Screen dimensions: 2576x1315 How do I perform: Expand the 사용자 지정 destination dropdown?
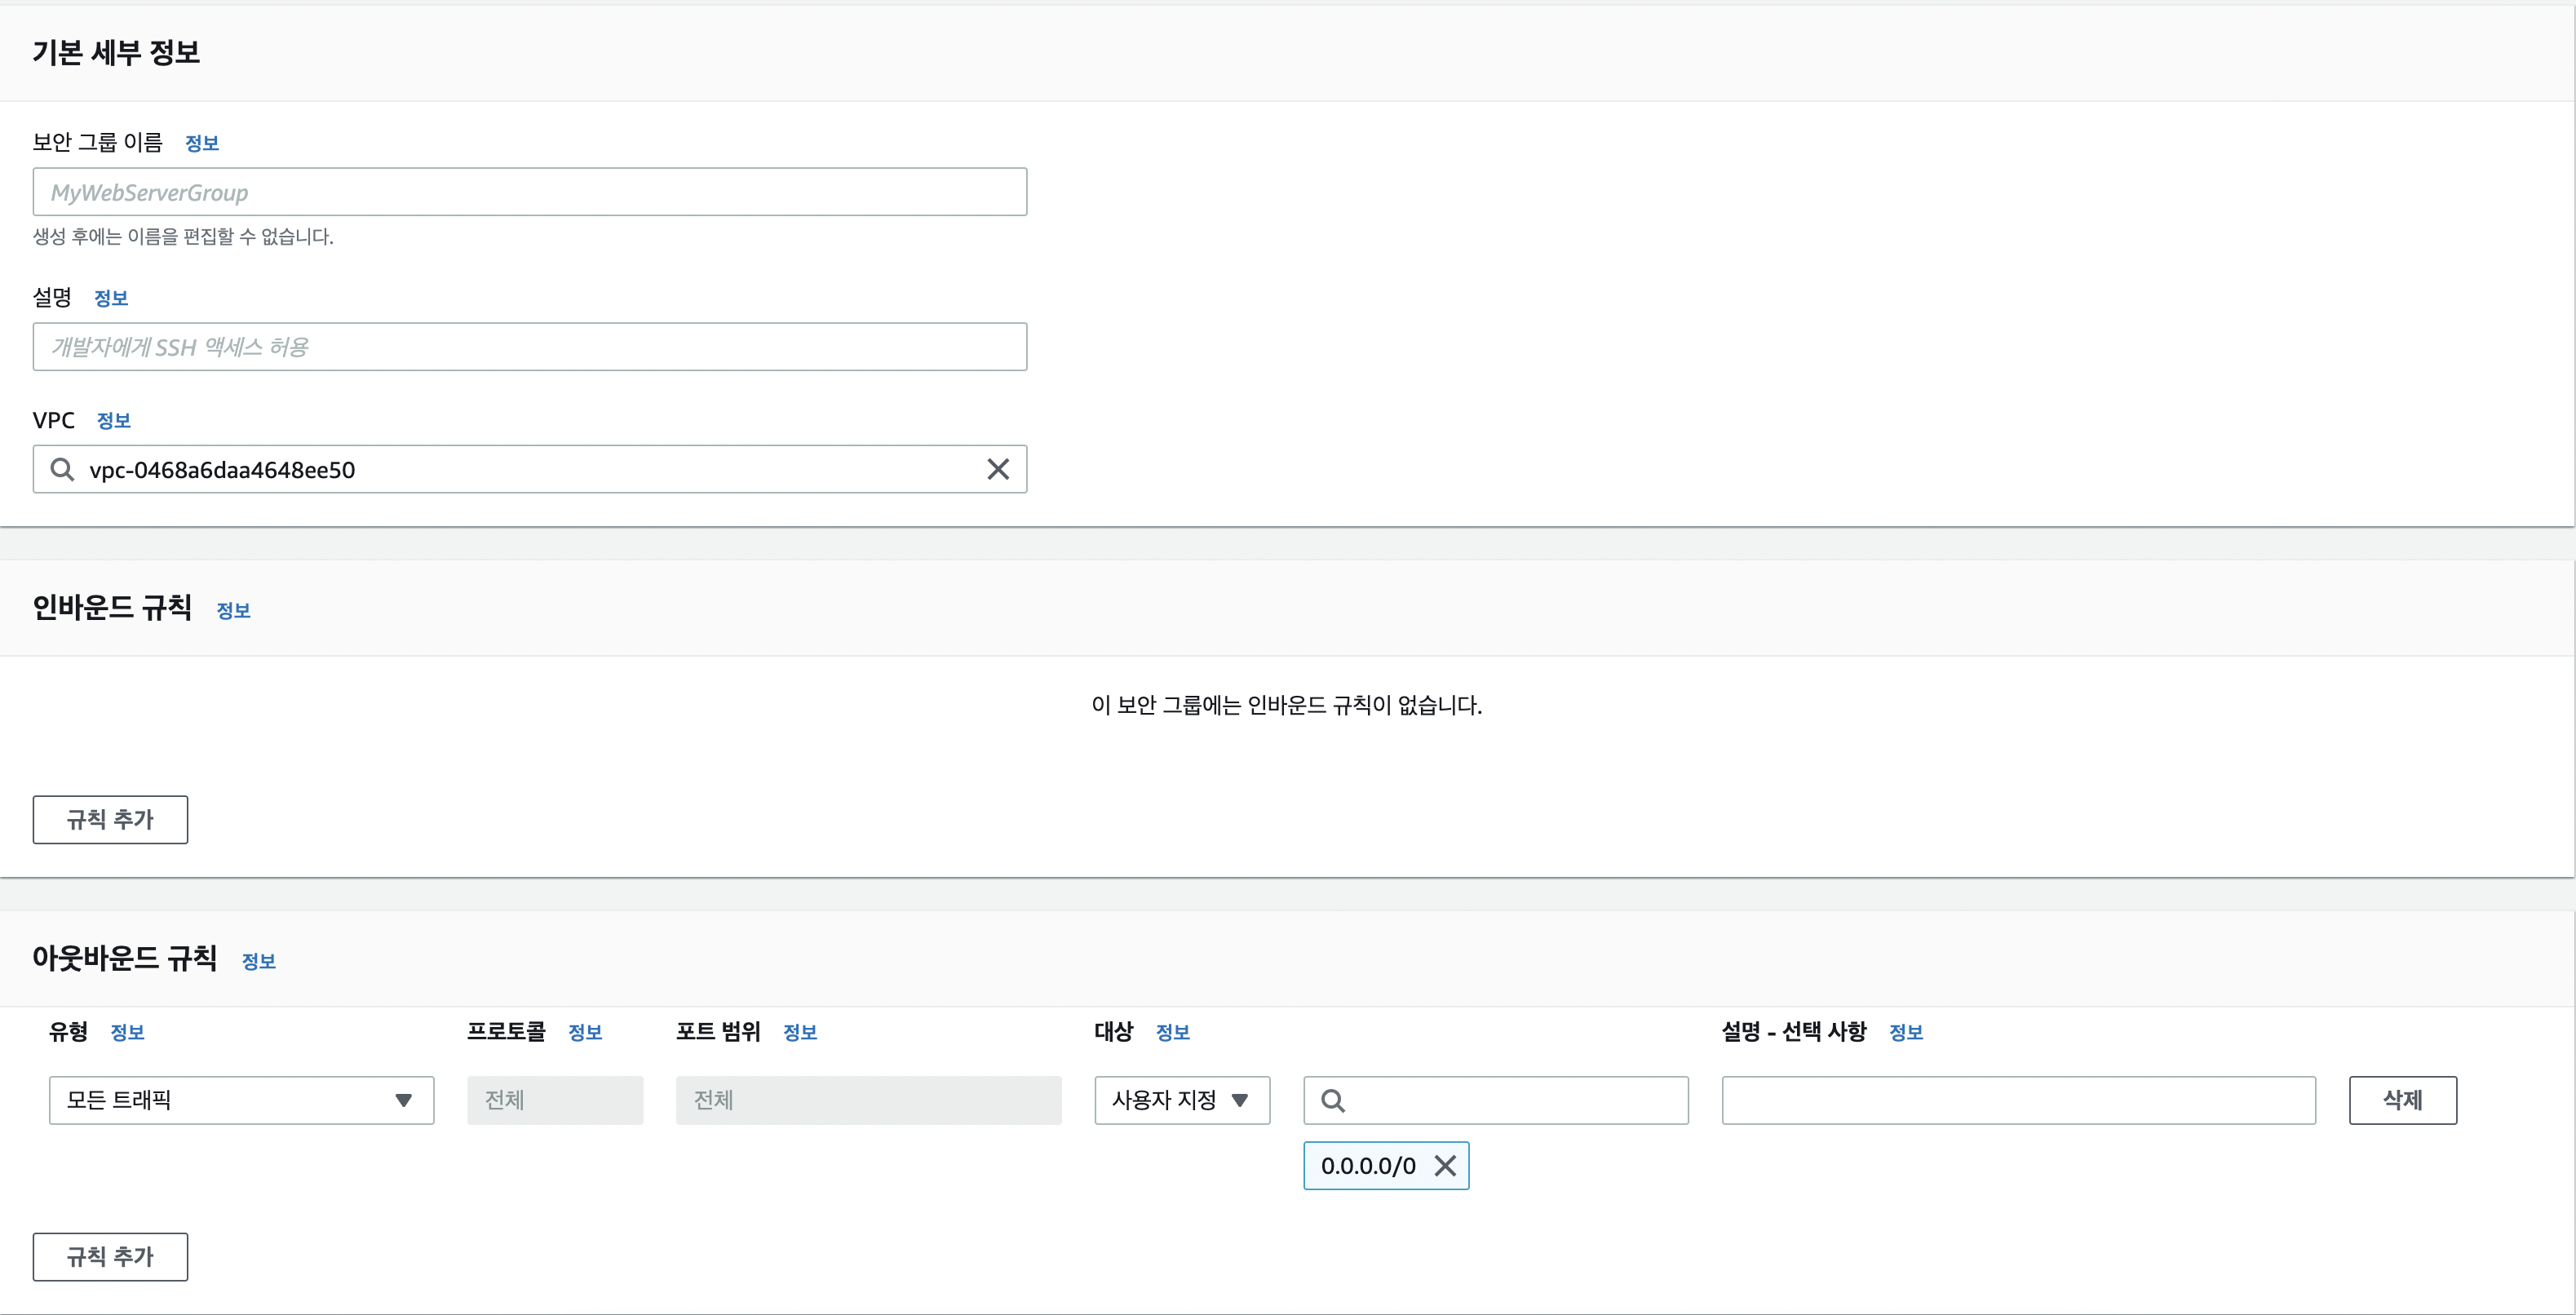click(x=1181, y=1100)
